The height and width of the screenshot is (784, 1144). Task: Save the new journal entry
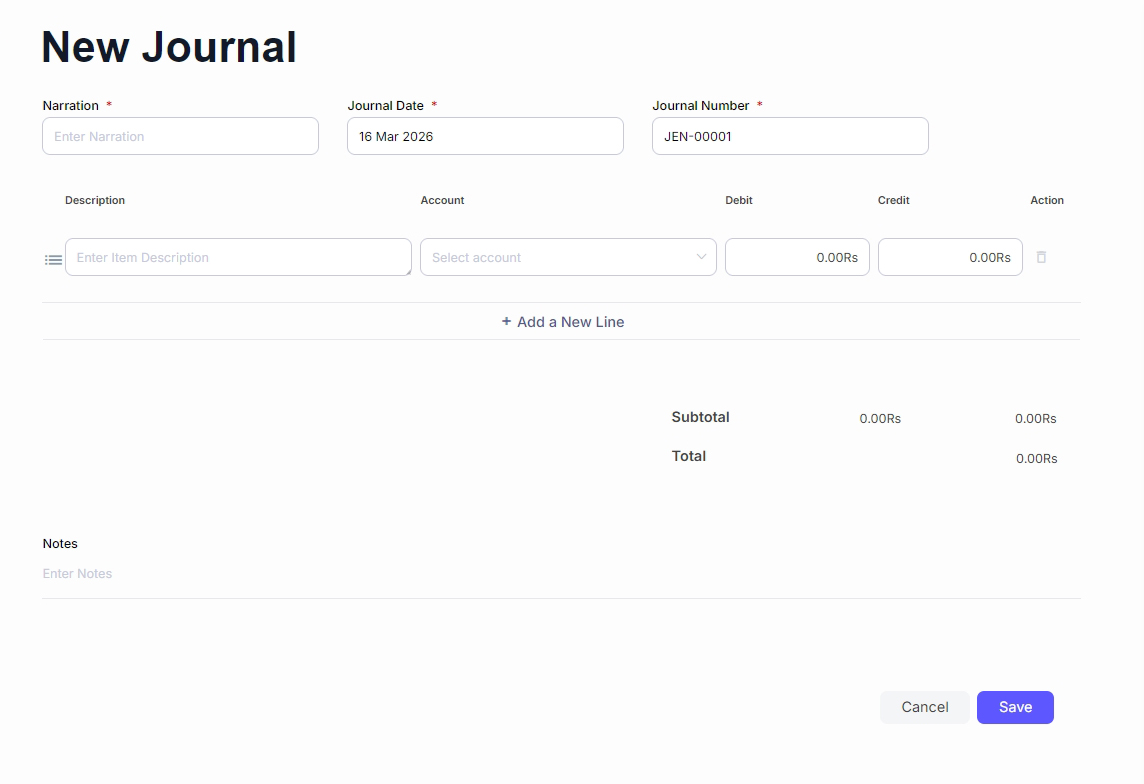coord(1015,707)
